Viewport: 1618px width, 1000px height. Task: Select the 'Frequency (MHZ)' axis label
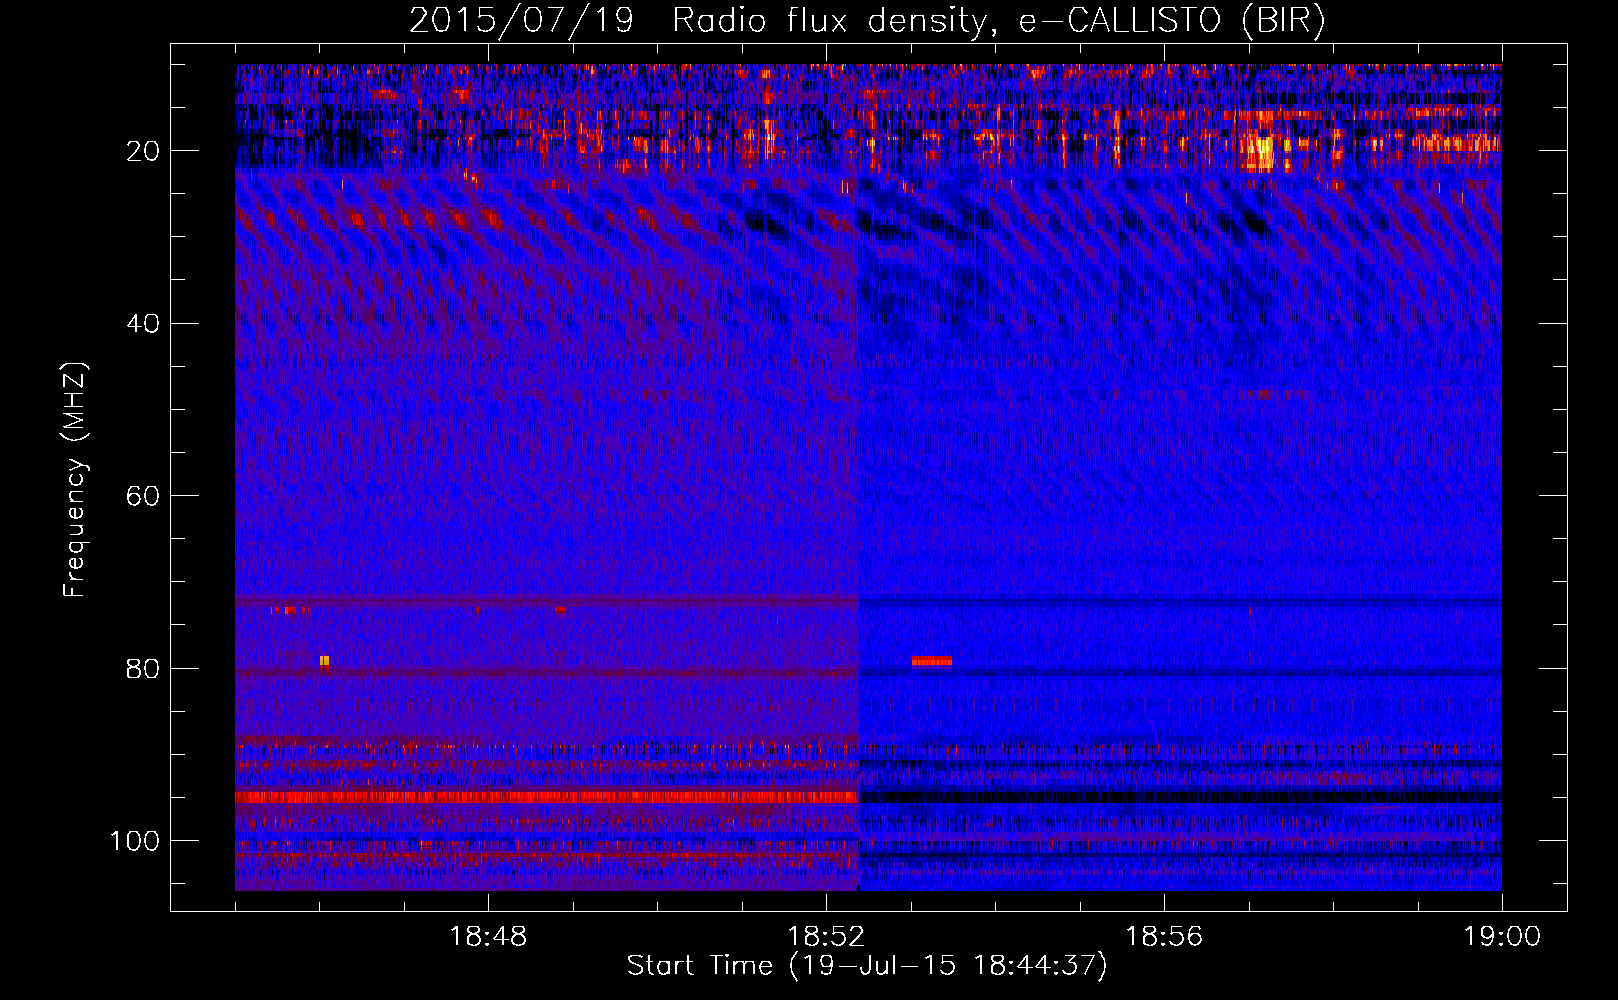click(x=76, y=479)
